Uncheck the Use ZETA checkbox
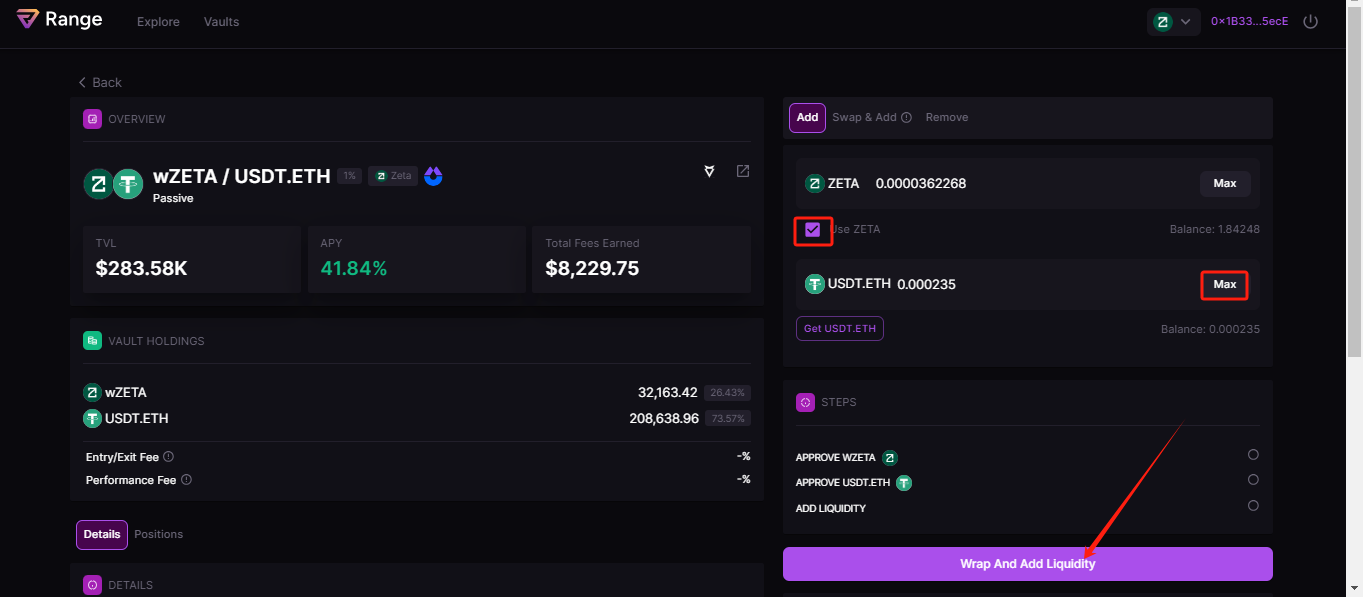Screen dimensions: 1363x597 tap(812, 230)
